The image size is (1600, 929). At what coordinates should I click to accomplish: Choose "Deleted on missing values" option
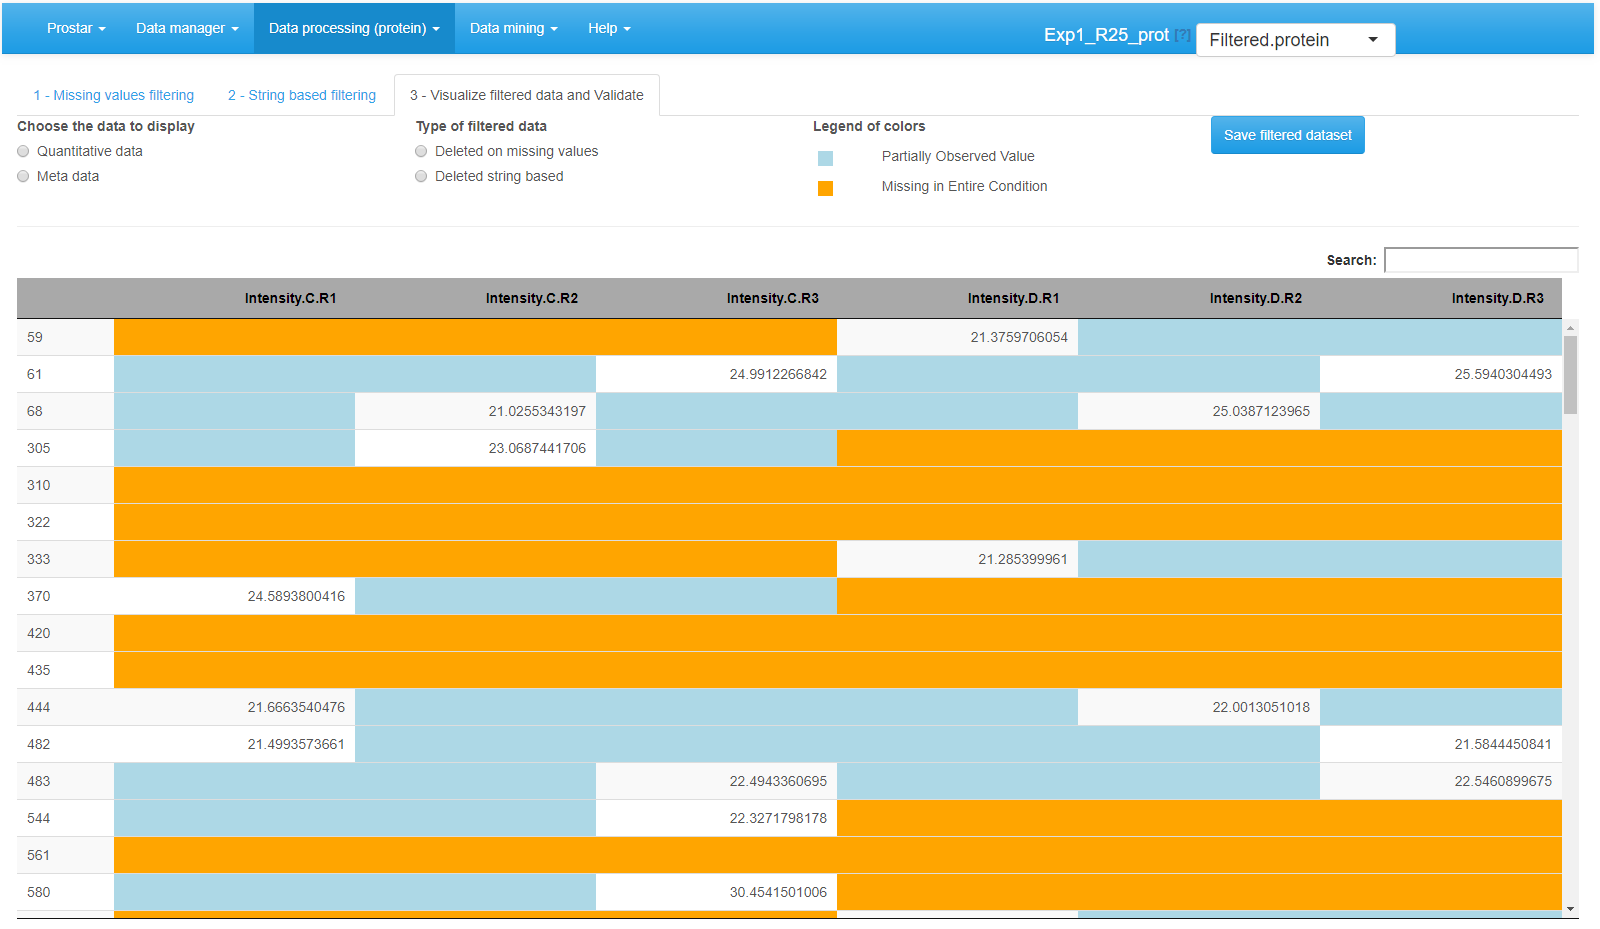pos(421,151)
